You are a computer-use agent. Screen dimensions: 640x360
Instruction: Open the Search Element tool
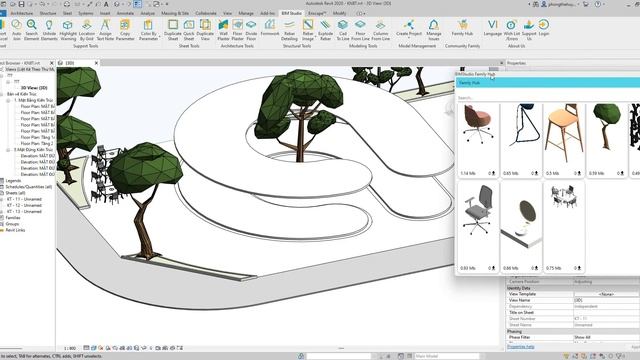31,30
